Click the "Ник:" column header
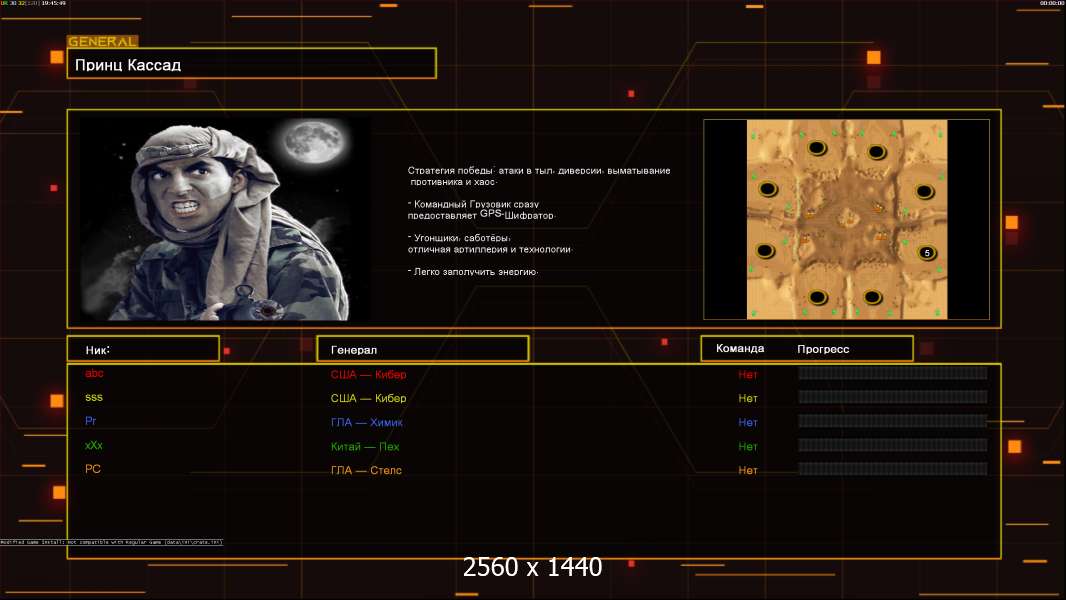Image resolution: width=1066 pixels, height=600 pixels. (x=143, y=349)
